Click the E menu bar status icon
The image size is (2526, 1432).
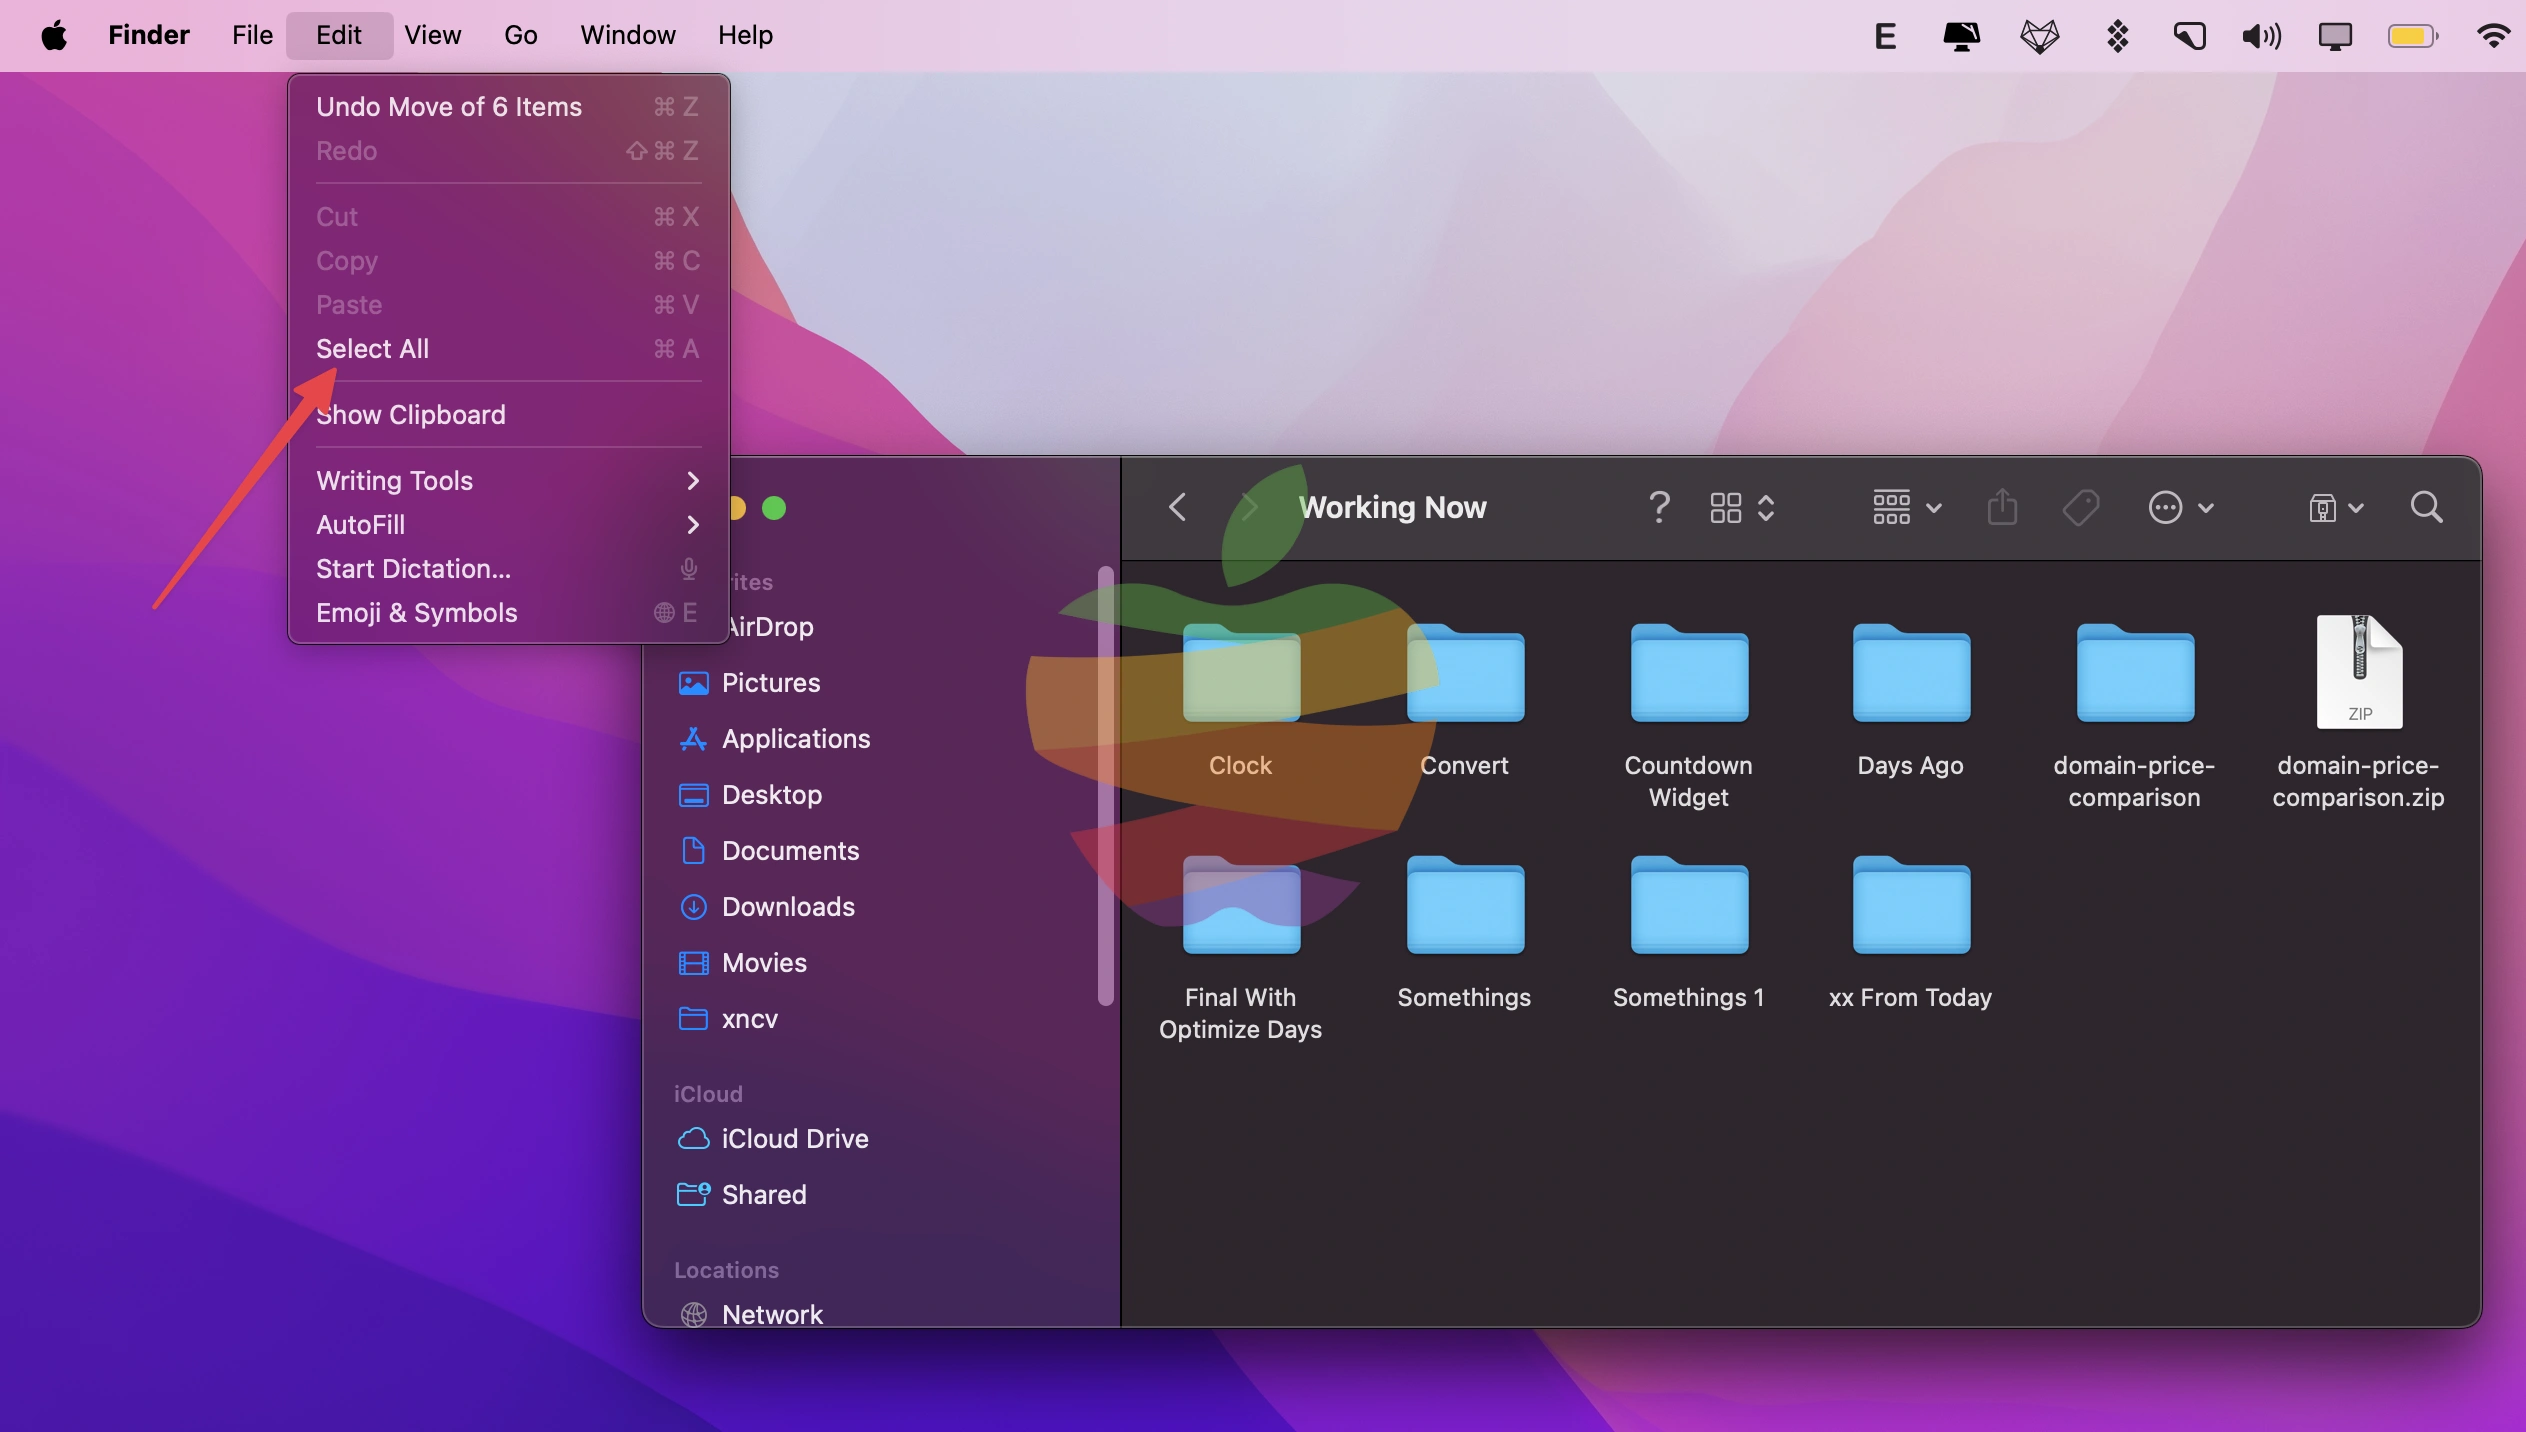[x=1885, y=37]
